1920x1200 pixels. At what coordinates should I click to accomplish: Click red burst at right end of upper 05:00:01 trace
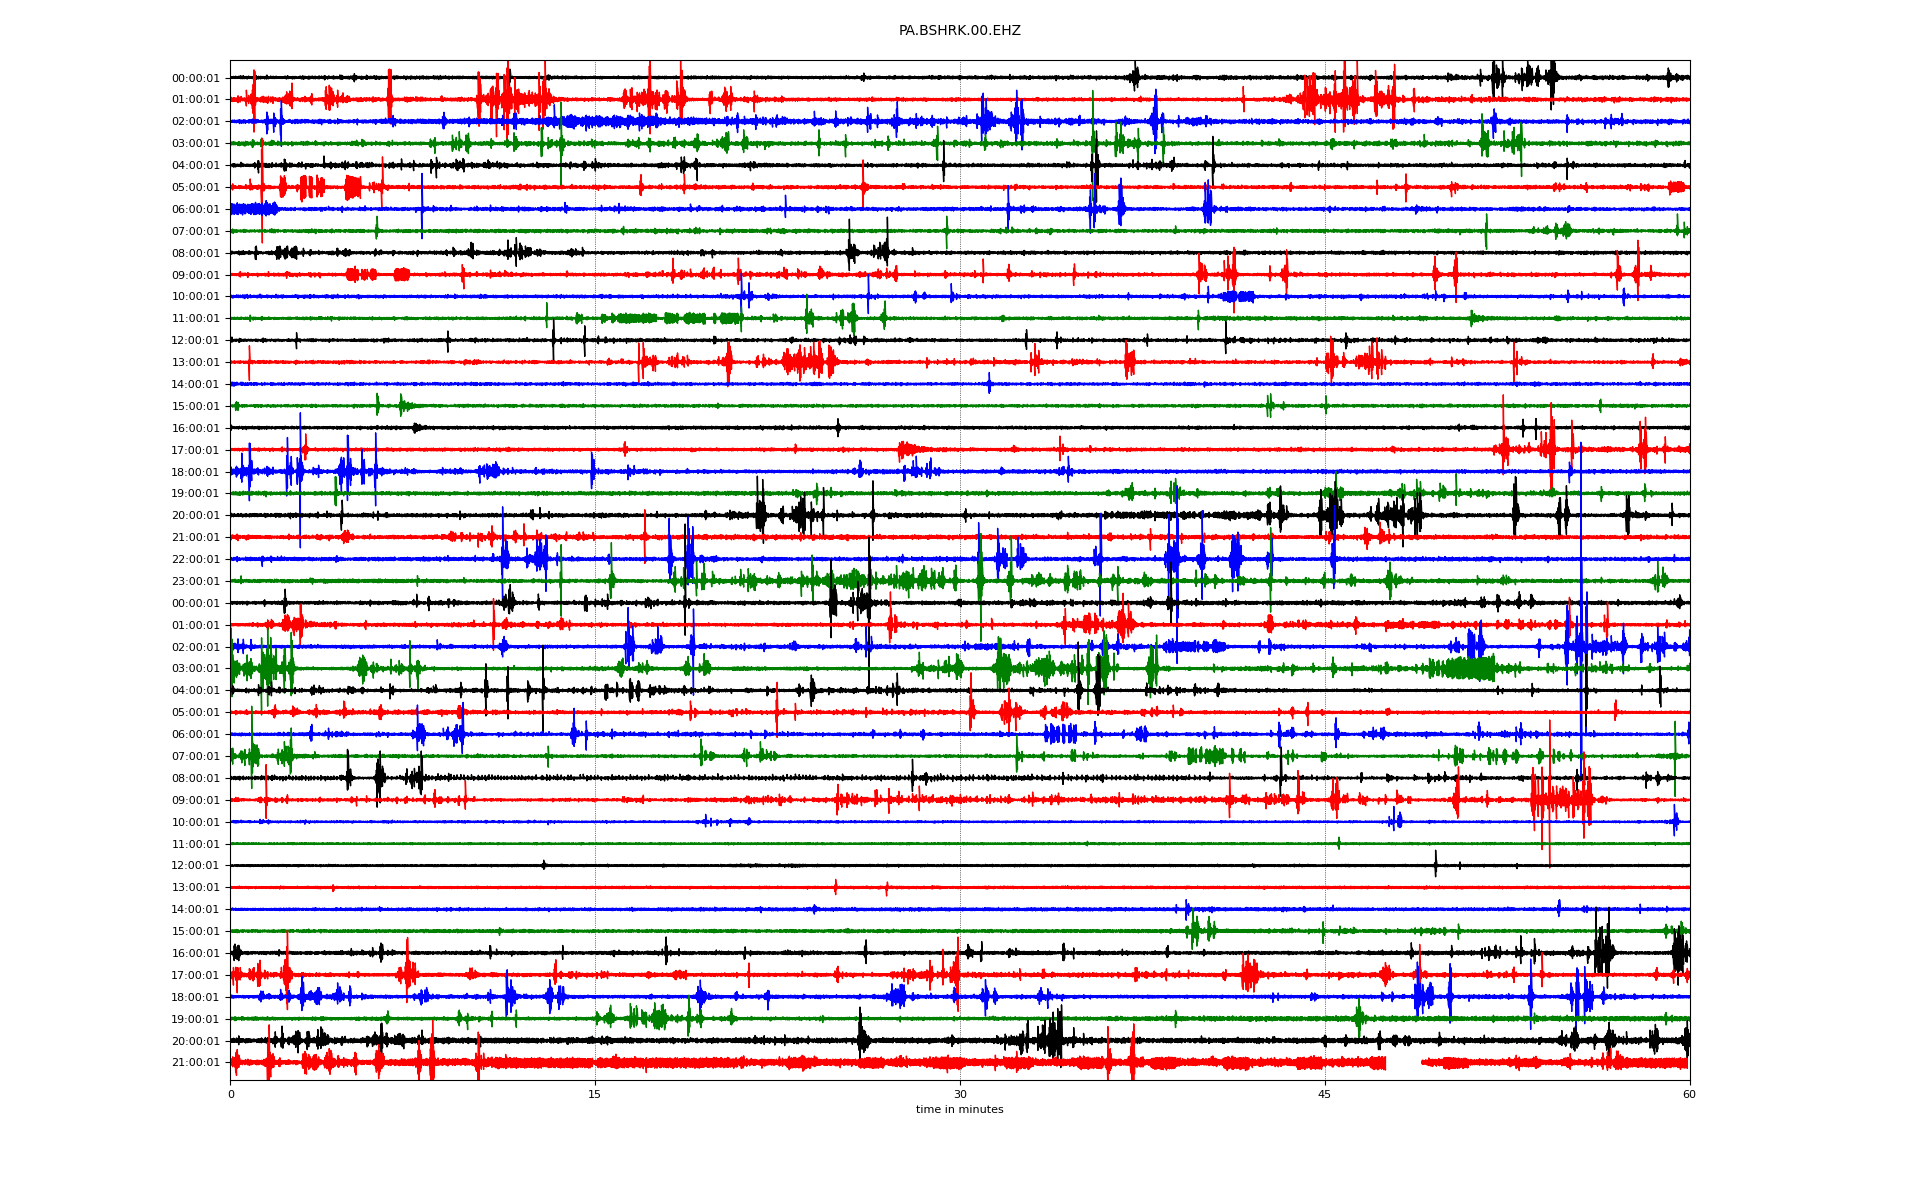point(1677,187)
